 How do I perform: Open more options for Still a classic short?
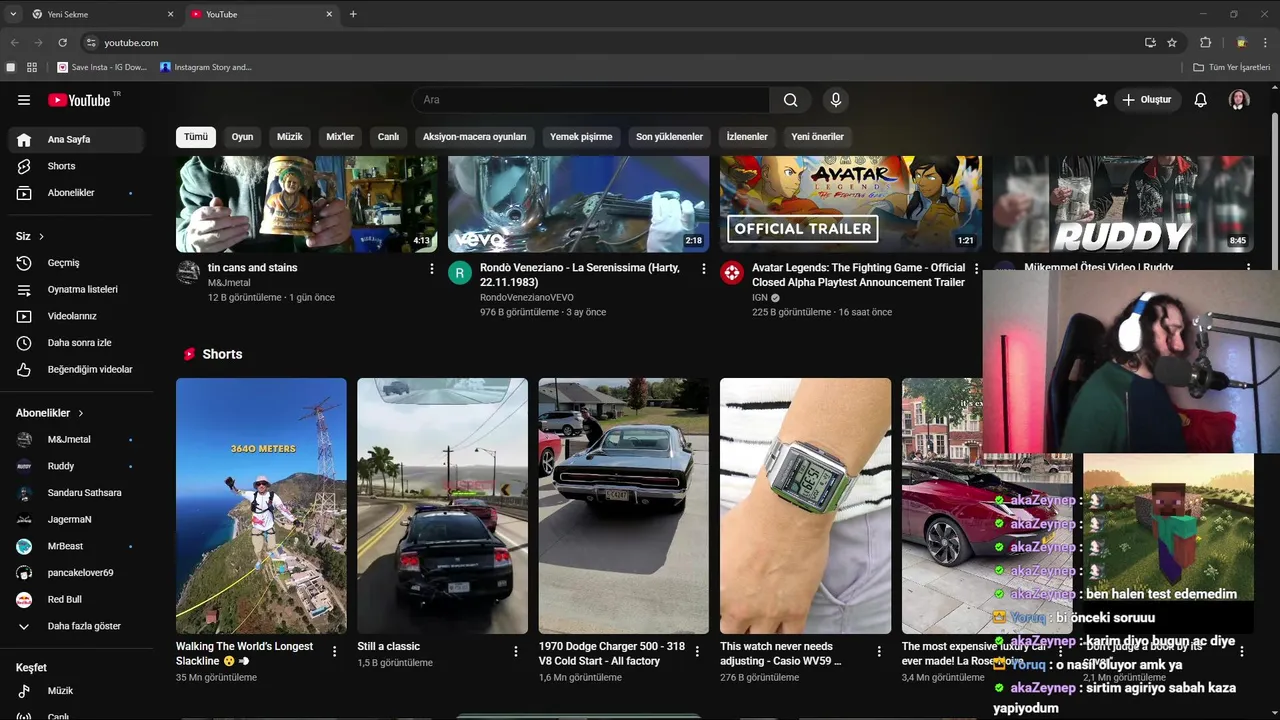point(516,651)
